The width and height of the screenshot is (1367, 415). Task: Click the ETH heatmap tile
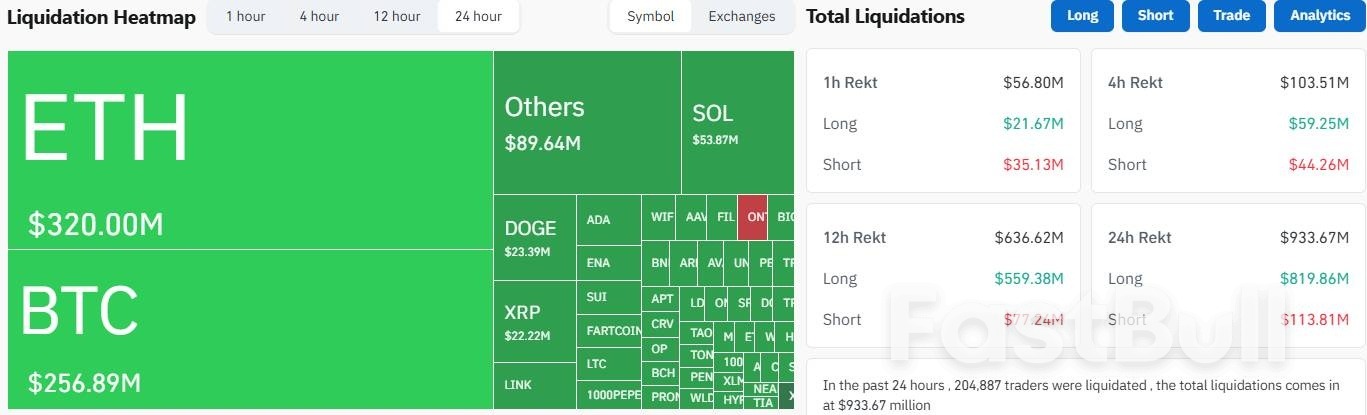(250, 150)
